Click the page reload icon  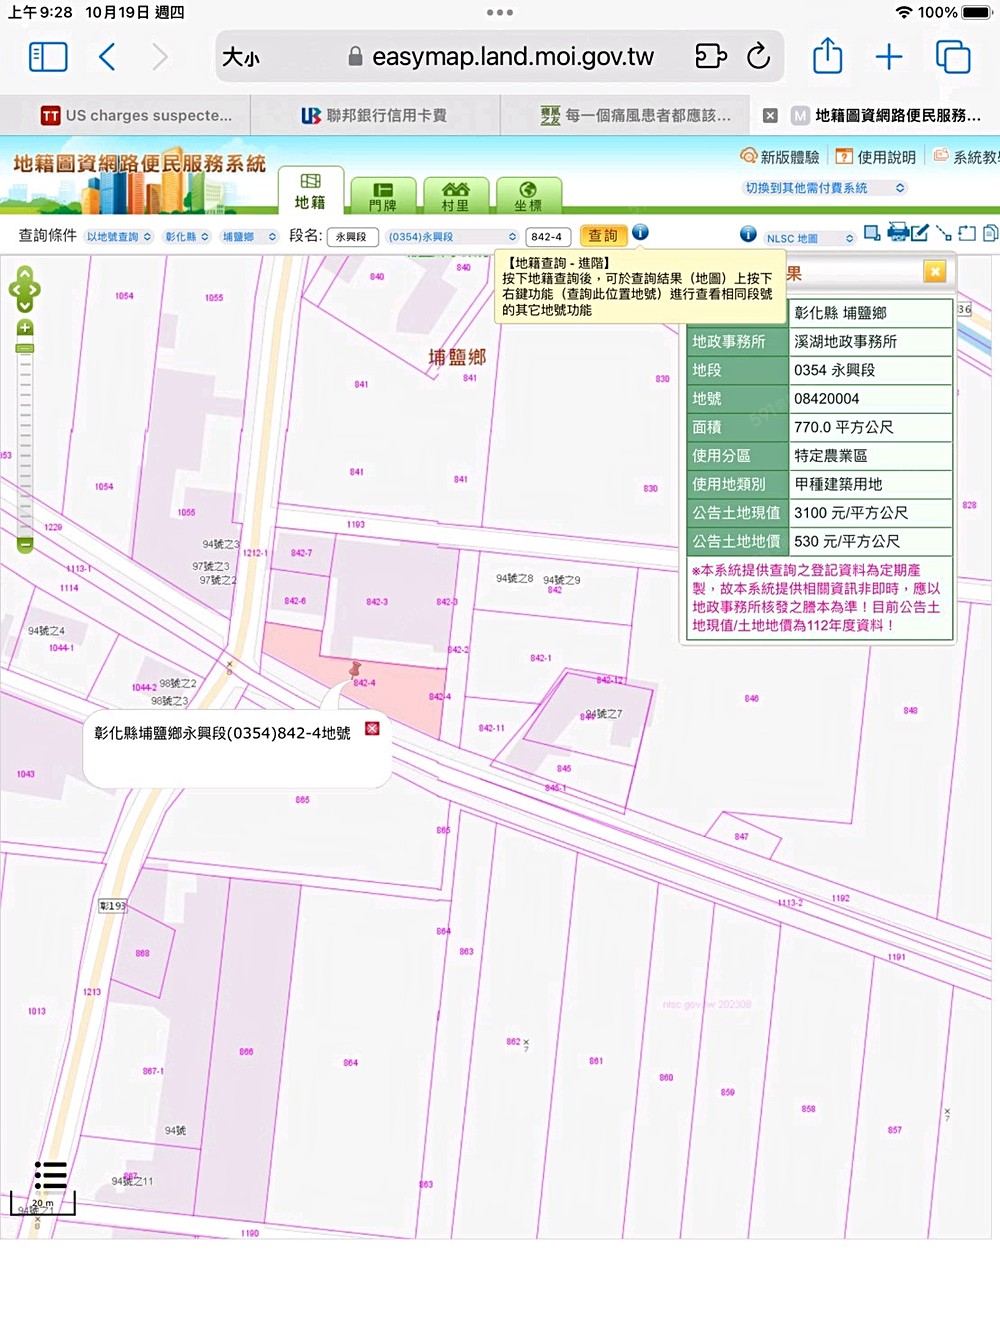758,57
